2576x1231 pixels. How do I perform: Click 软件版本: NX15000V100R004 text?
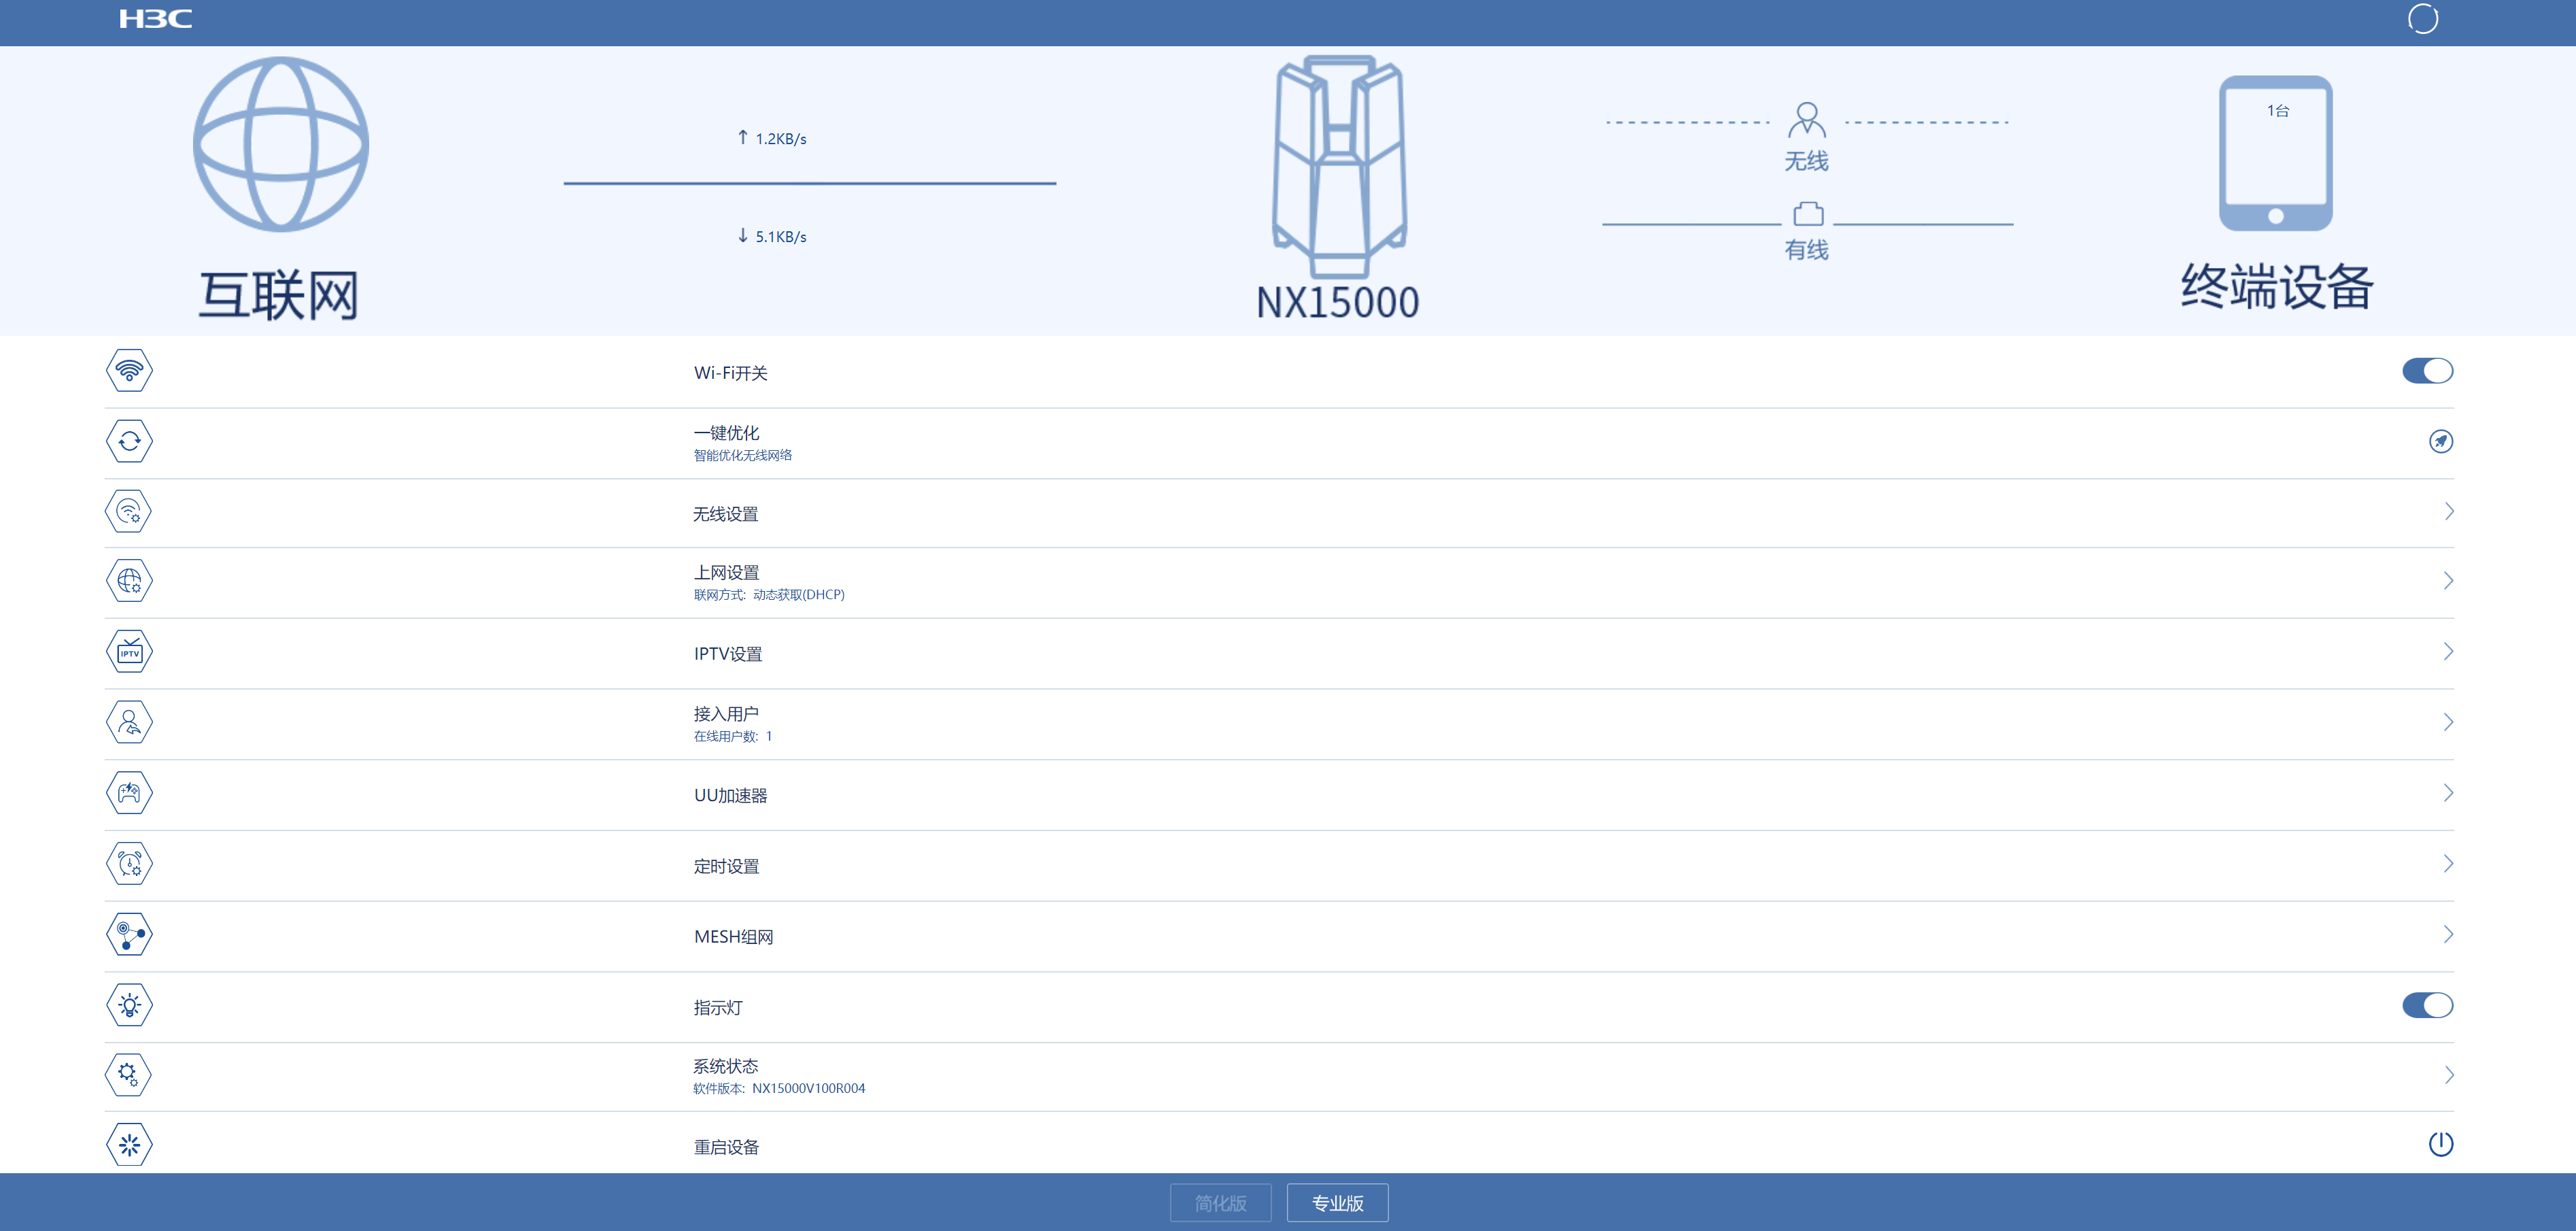pyautogui.click(x=779, y=1088)
